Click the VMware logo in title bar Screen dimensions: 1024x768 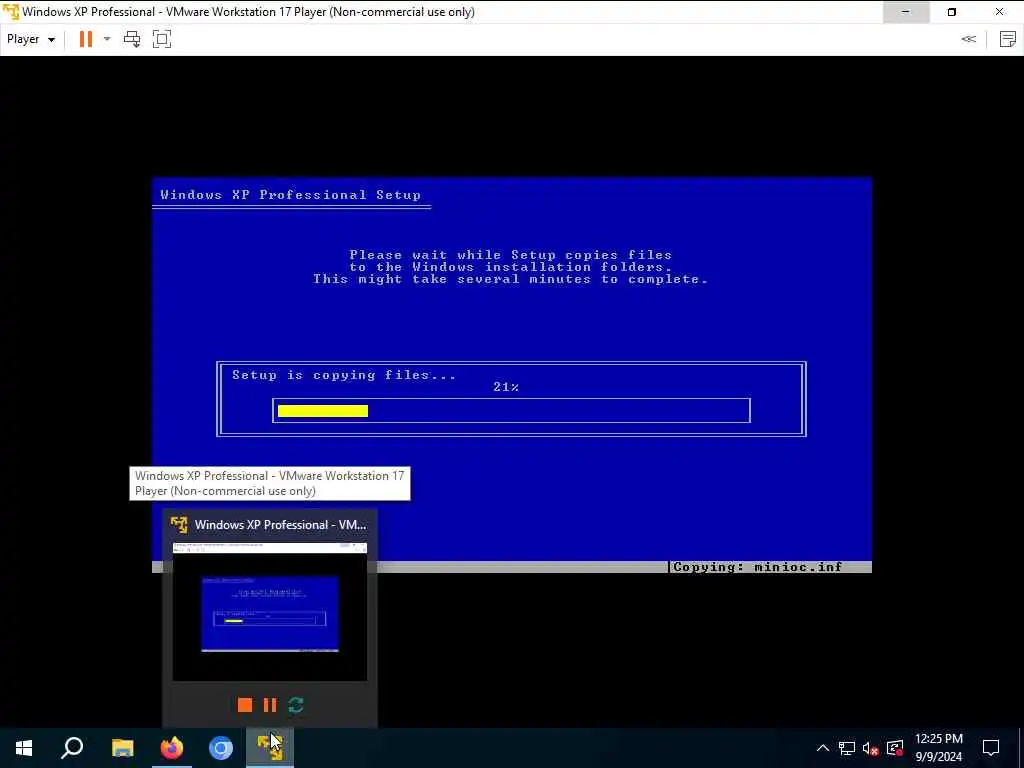coord(11,12)
